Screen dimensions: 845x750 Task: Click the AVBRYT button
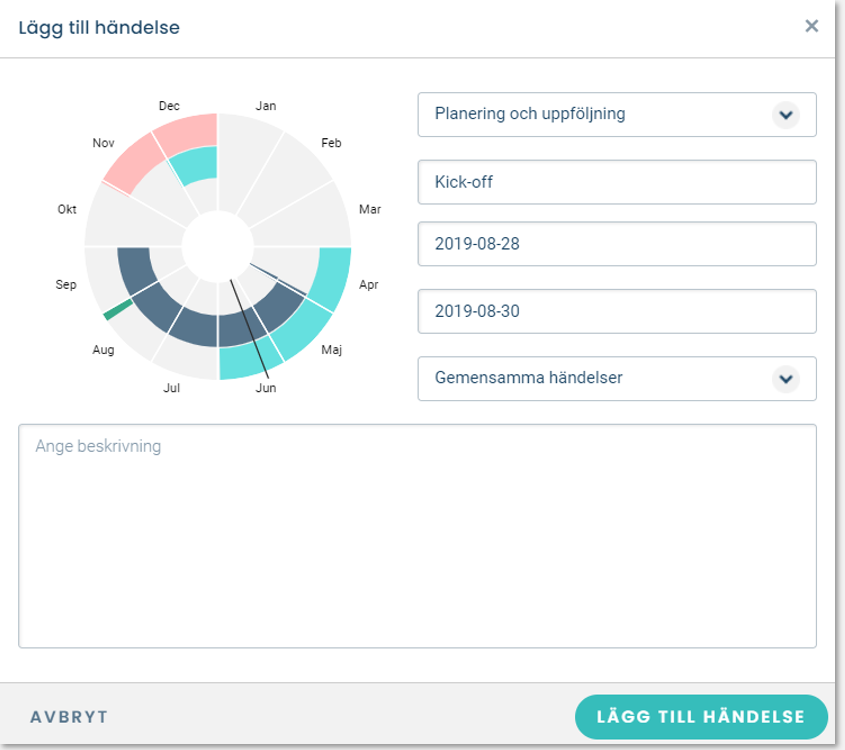pos(69,717)
